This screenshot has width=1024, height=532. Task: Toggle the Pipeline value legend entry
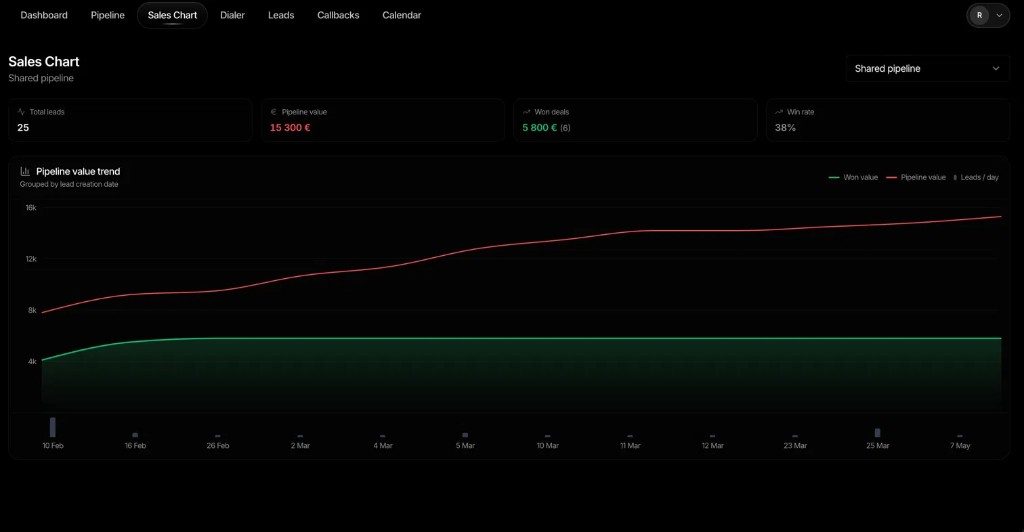tap(916, 178)
